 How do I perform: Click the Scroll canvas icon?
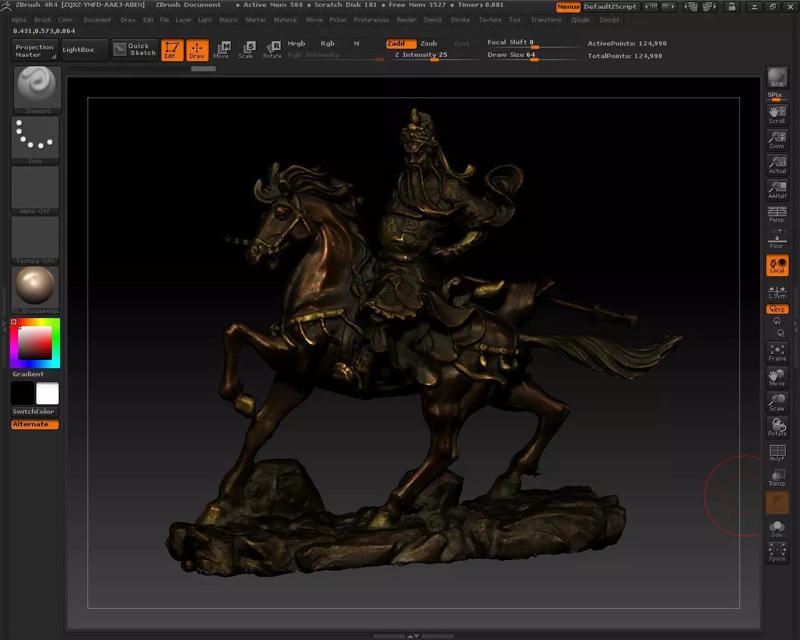(777, 113)
